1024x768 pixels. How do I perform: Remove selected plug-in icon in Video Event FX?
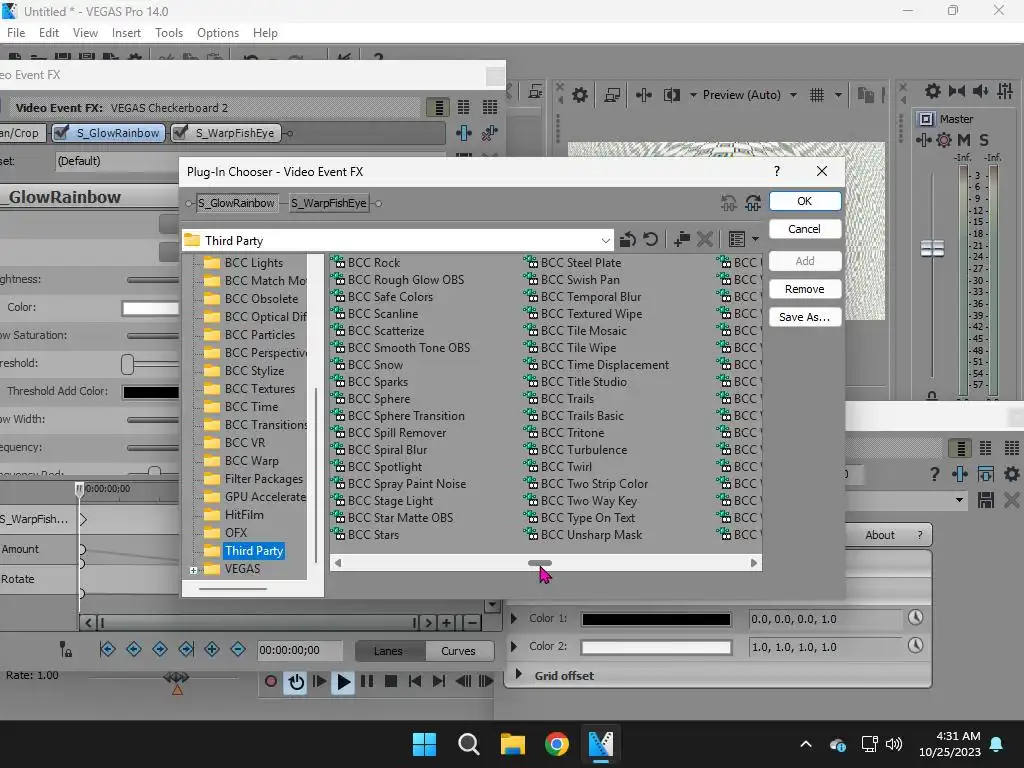pos(489,133)
